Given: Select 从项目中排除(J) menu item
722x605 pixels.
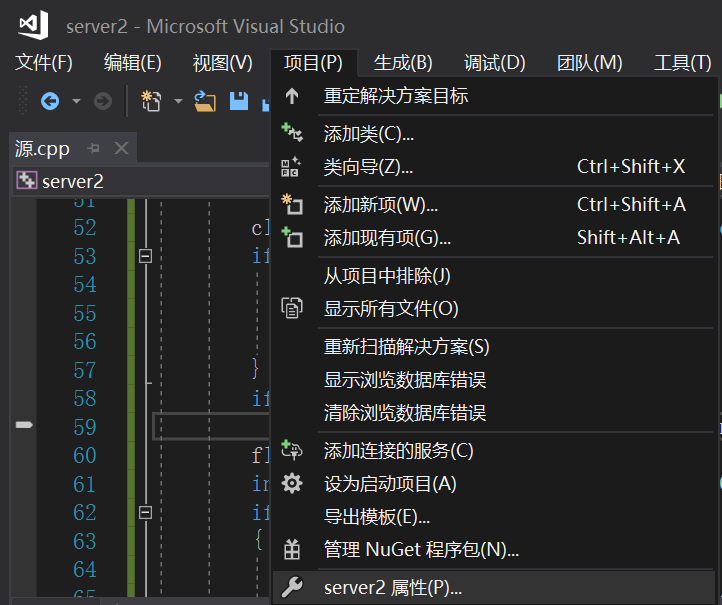Looking at the screenshot, I should point(493,275).
